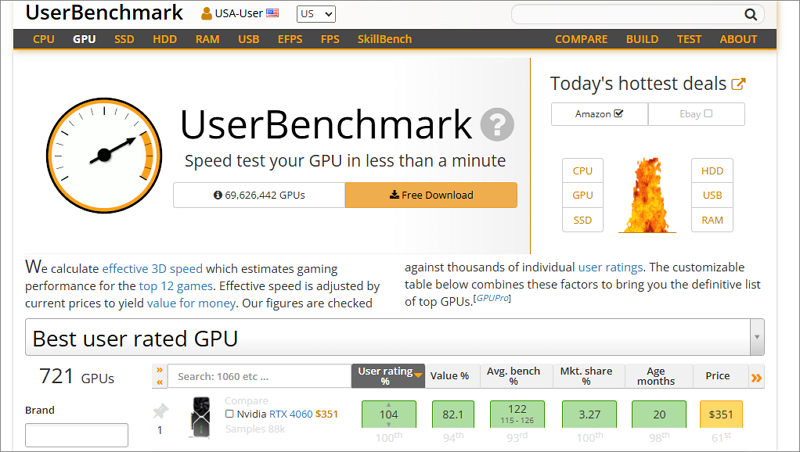Open the FPS menu tab
This screenshot has width=800, height=452.
tap(330, 39)
